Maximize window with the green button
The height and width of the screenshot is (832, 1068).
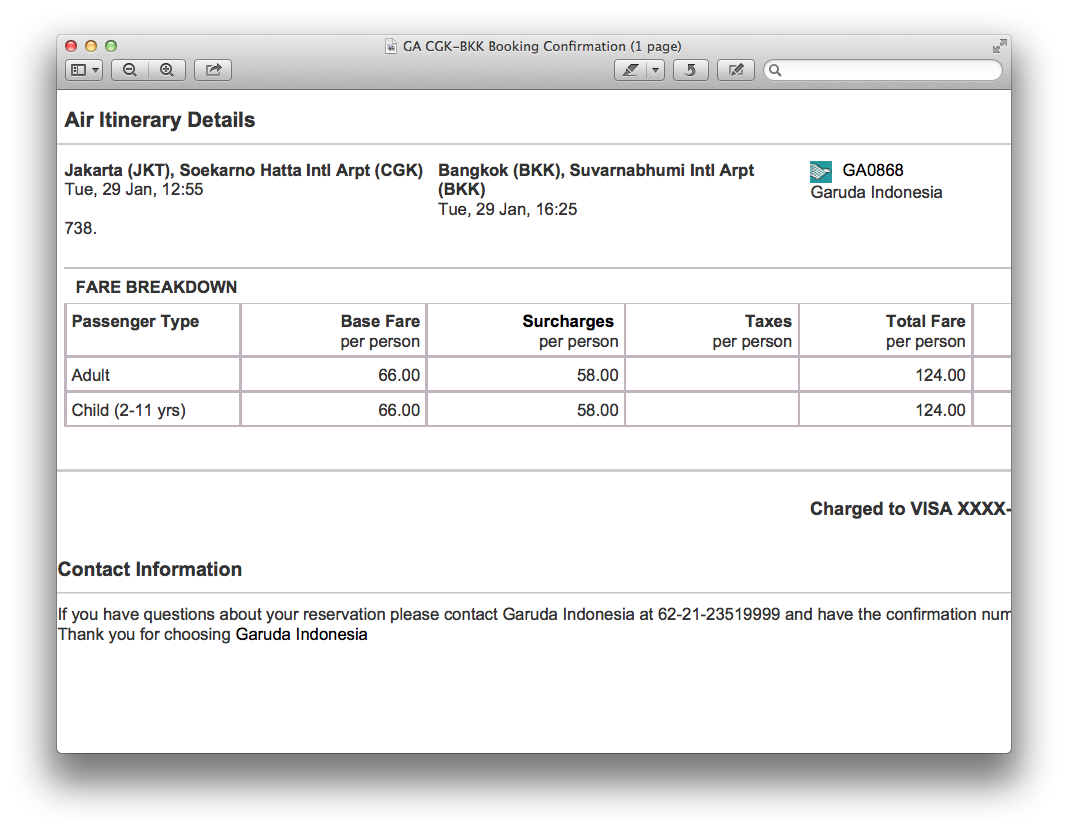[110, 46]
